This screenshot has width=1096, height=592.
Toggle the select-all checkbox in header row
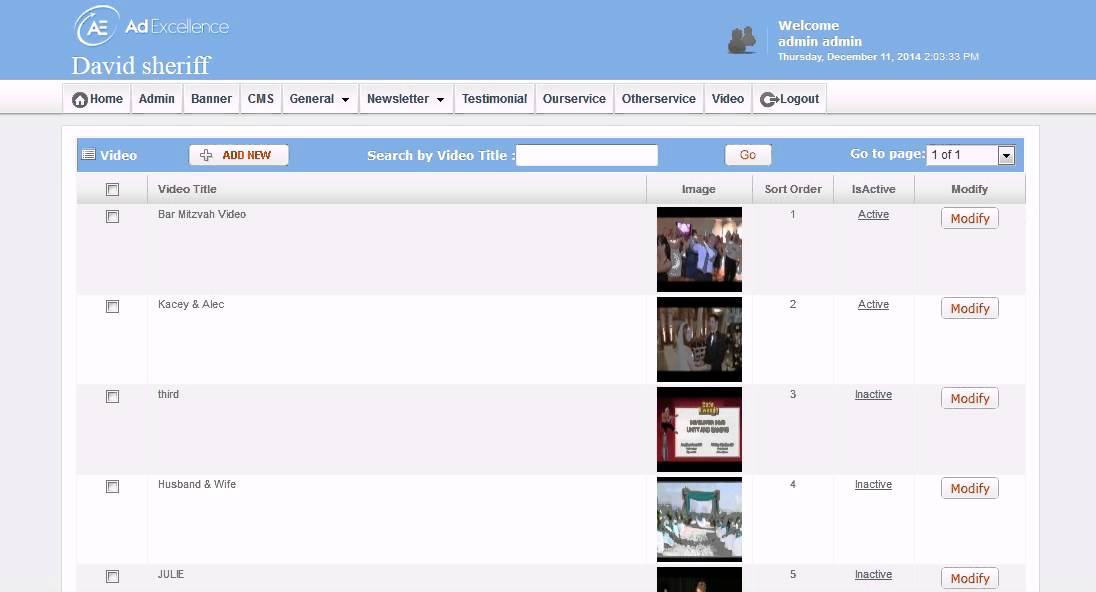tap(113, 189)
